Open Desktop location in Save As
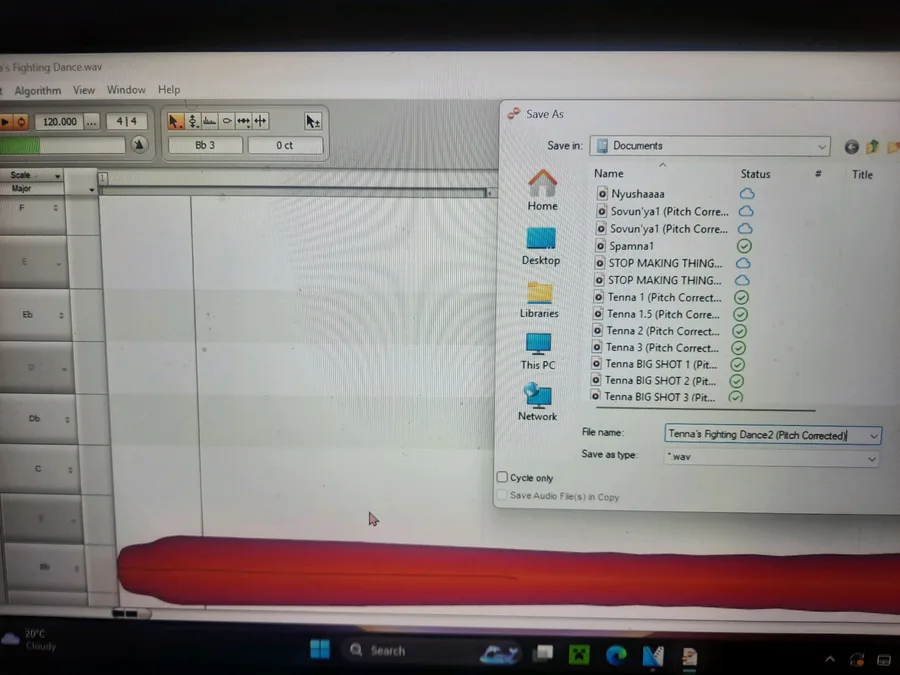The width and height of the screenshot is (900, 675). [541, 246]
